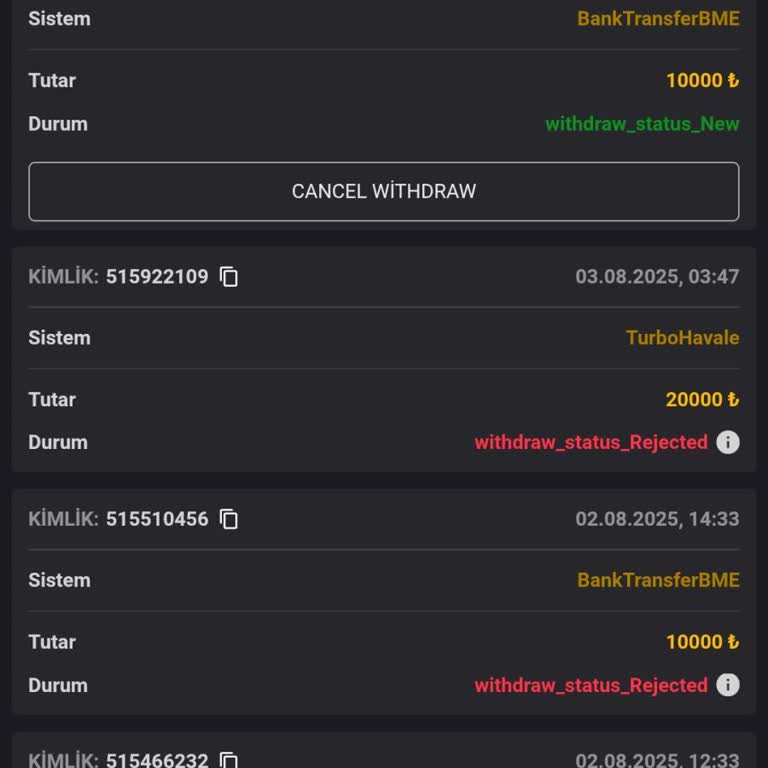
Task: Show rejection info for withdrawal 515510456
Action: pos(728,685)
